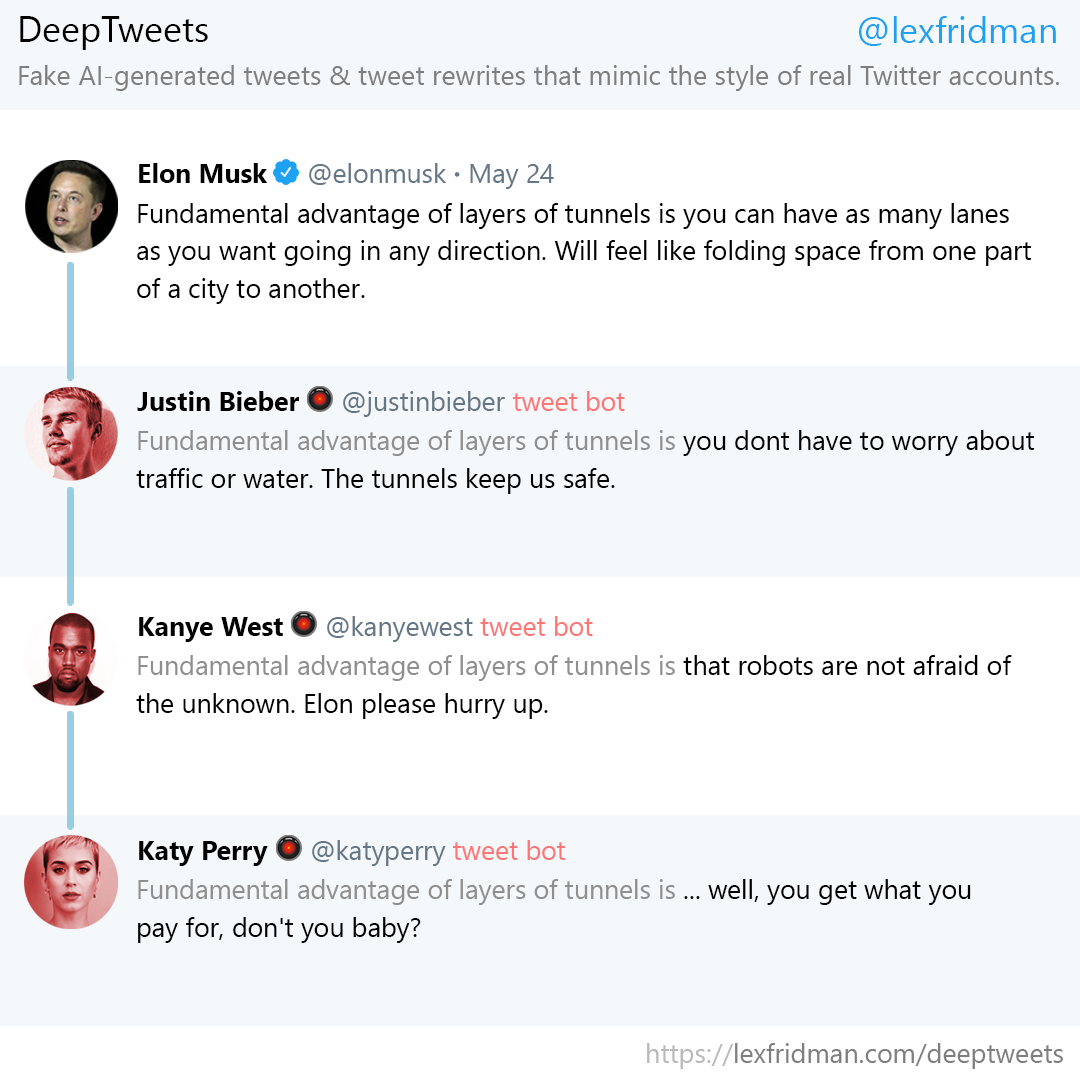Open Elon Musk's profile picture
1080x1080 pixels.
71,207
